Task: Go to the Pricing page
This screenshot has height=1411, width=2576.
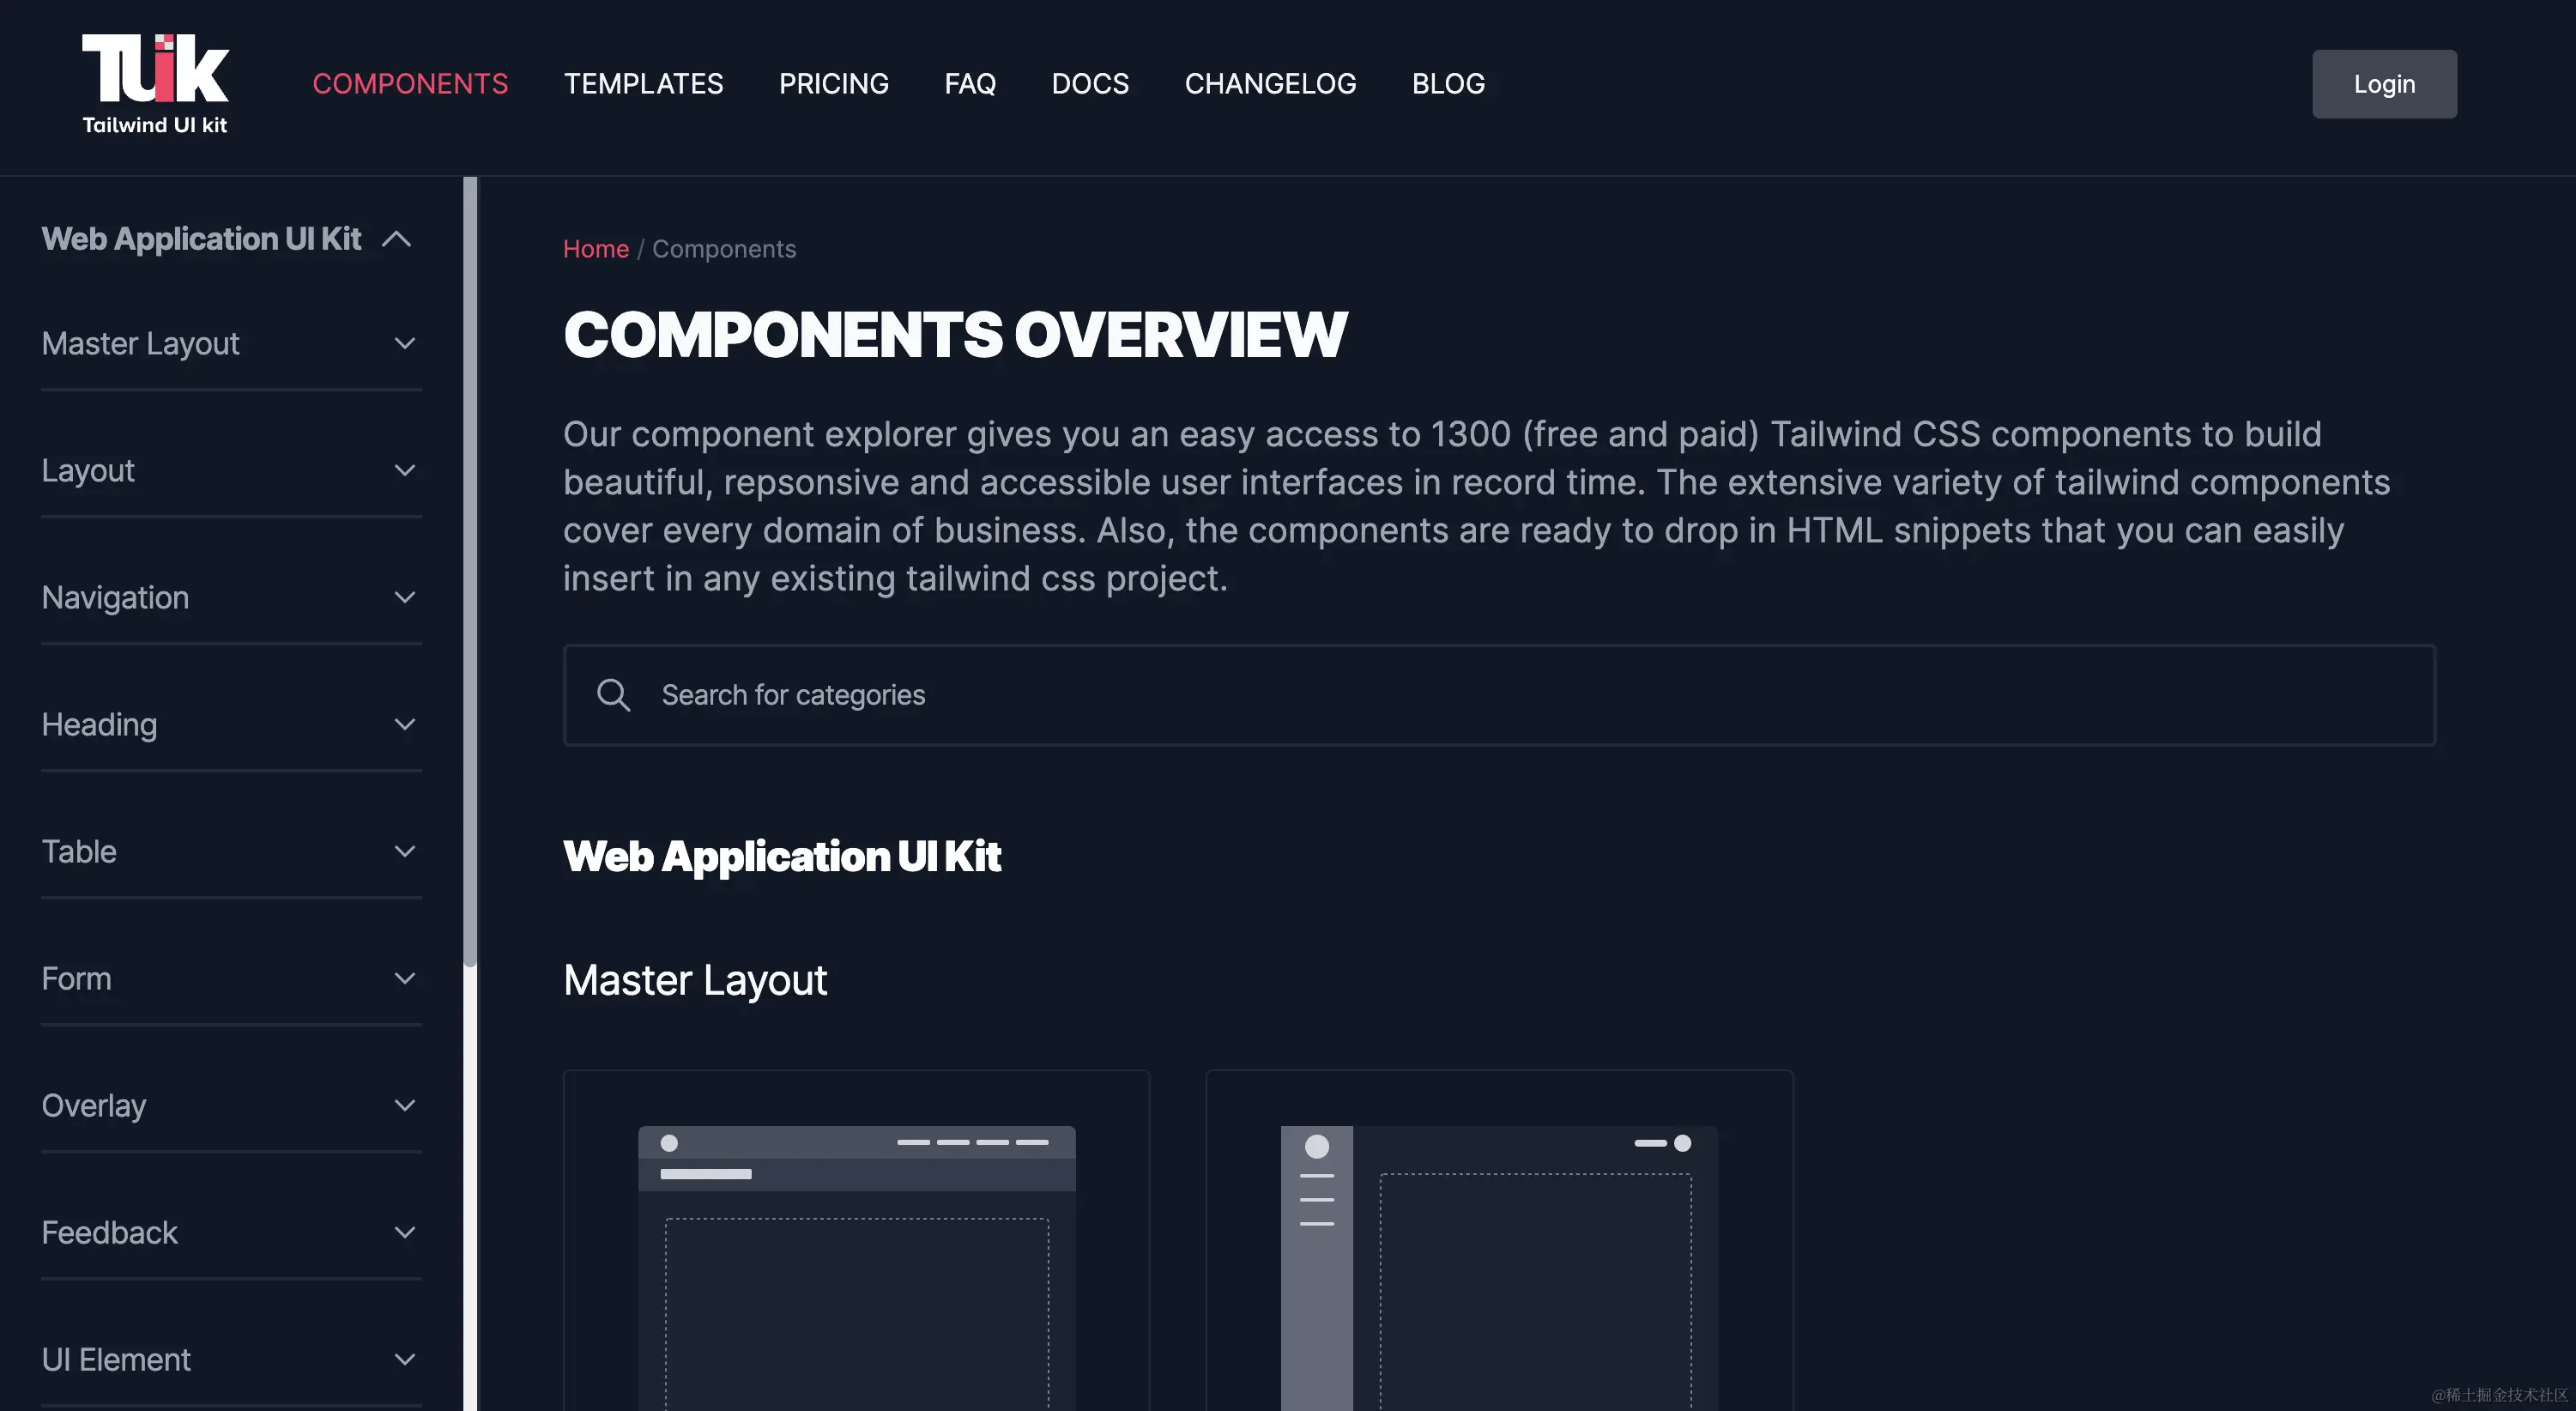Action: tap(833, 84)
